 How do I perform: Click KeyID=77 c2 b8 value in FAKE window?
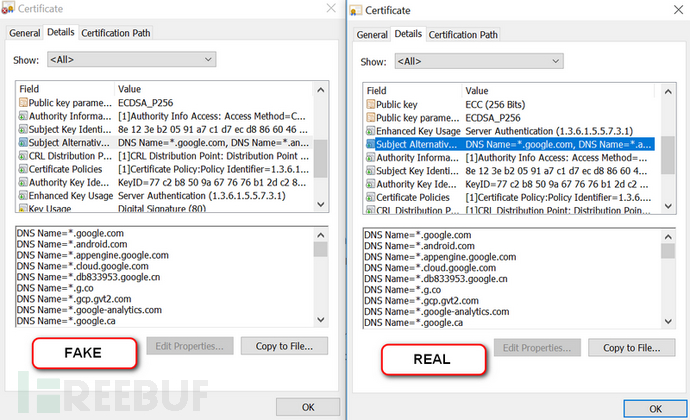point(212,183)
